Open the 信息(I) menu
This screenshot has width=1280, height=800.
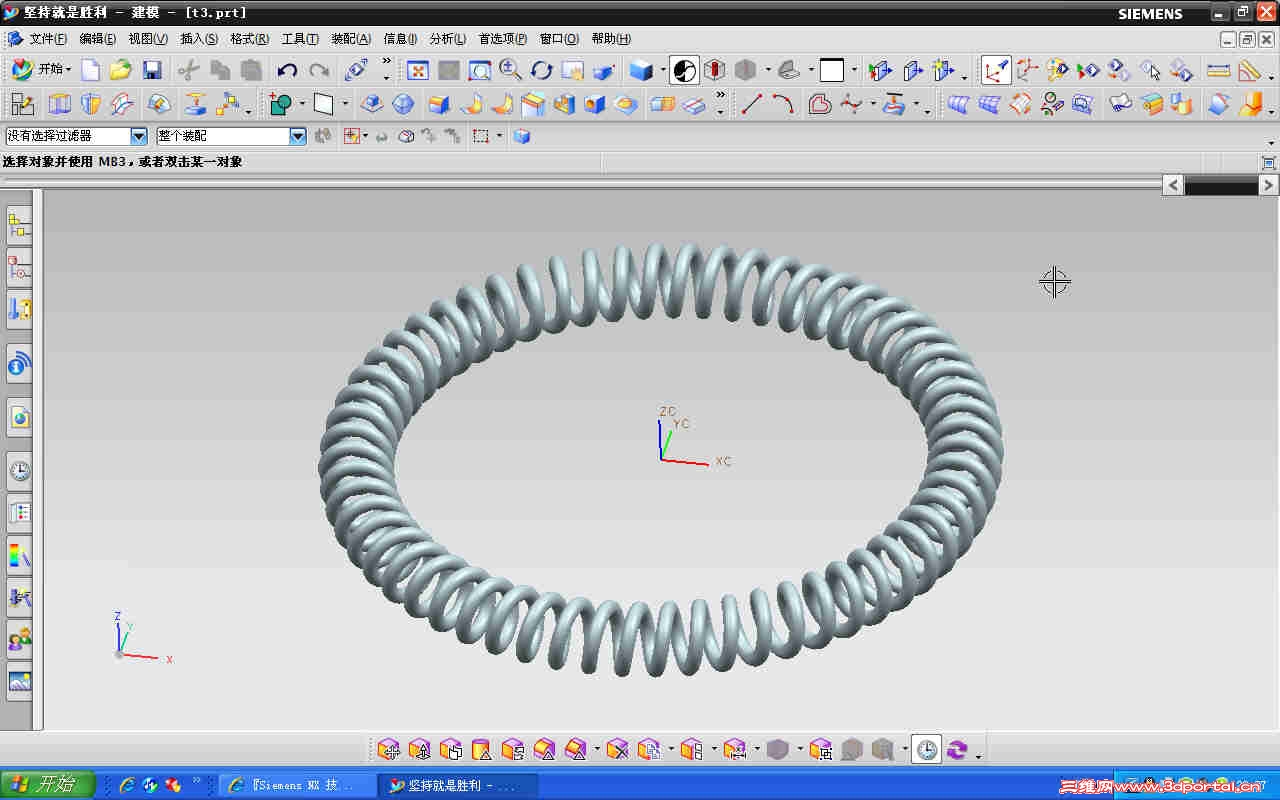[400, 39]
